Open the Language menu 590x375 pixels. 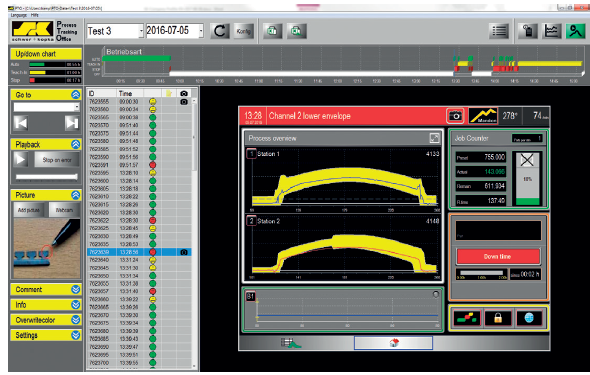click(19, 15)
